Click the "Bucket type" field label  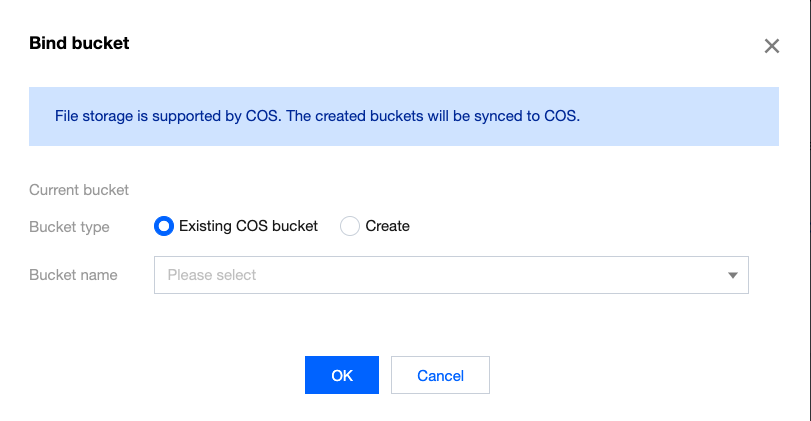[69, 226]
